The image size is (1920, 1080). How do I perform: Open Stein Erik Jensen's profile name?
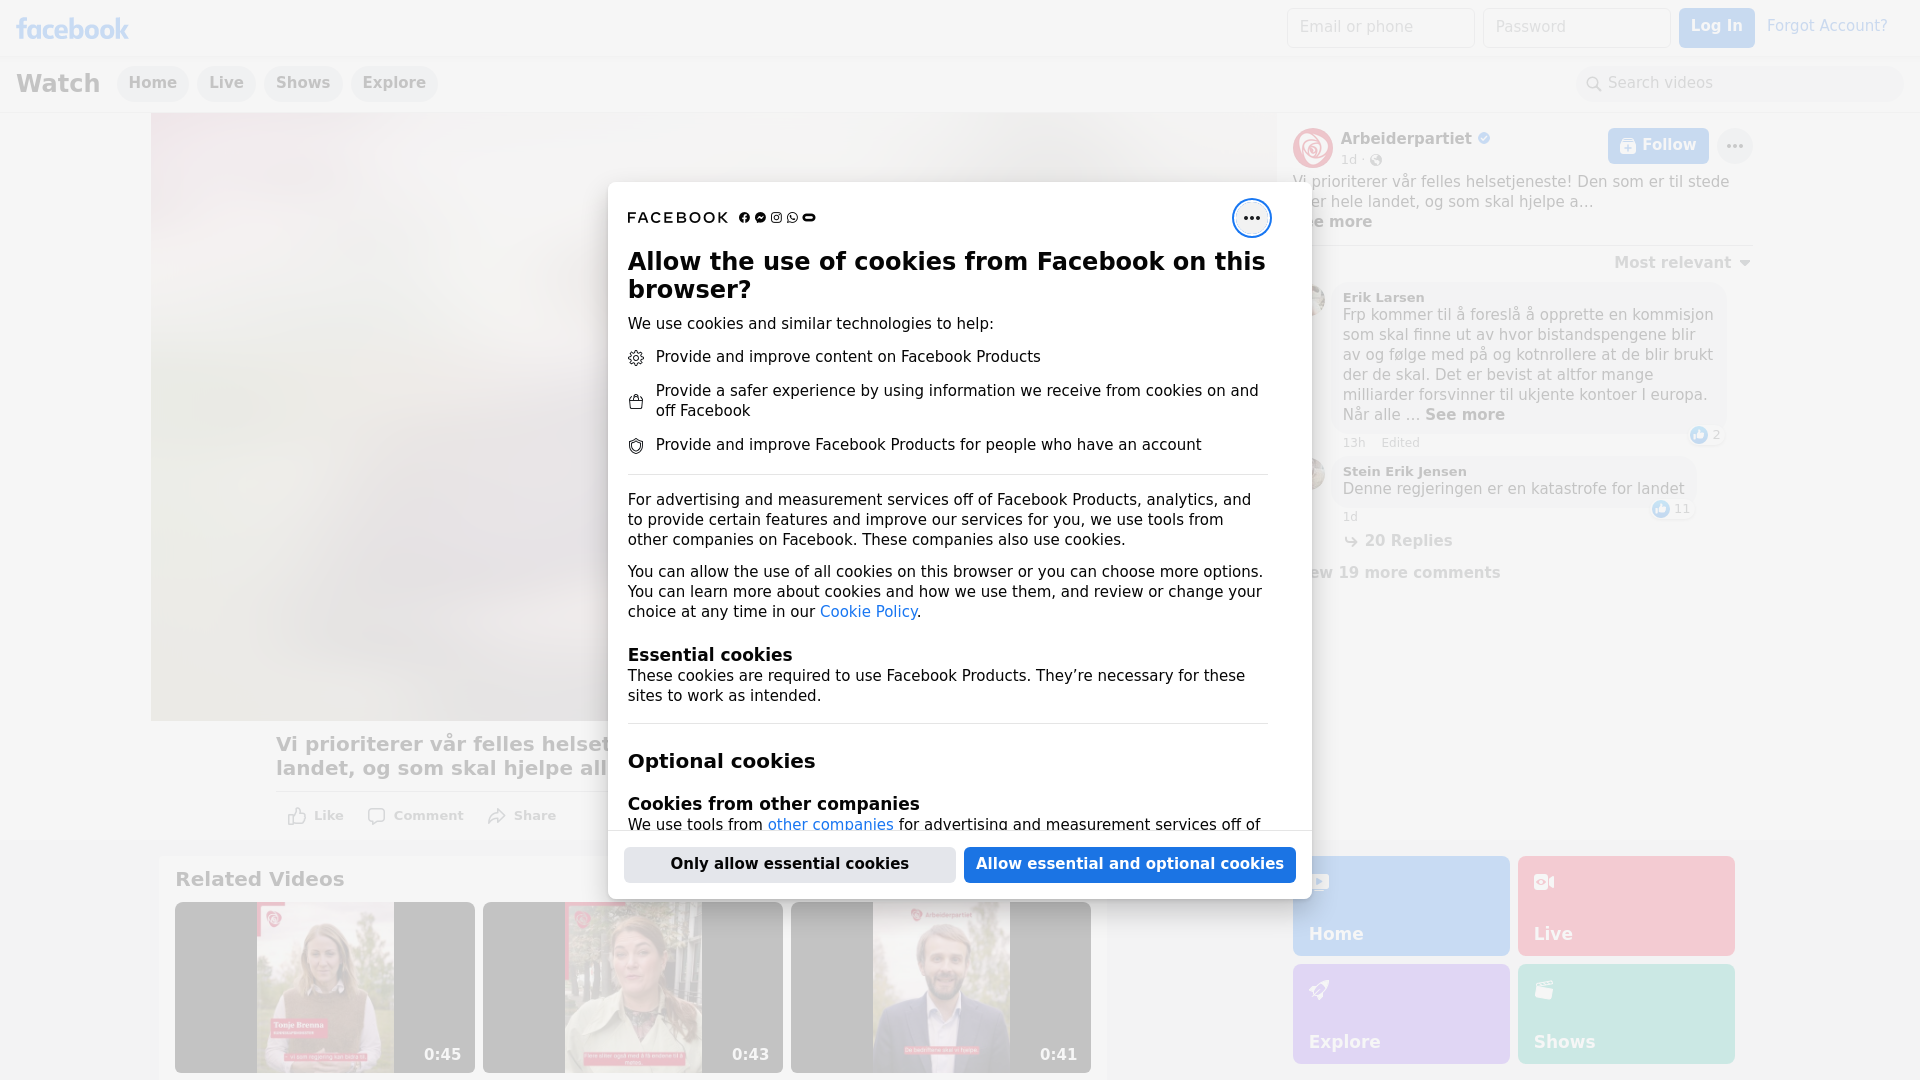point(1404,472)
